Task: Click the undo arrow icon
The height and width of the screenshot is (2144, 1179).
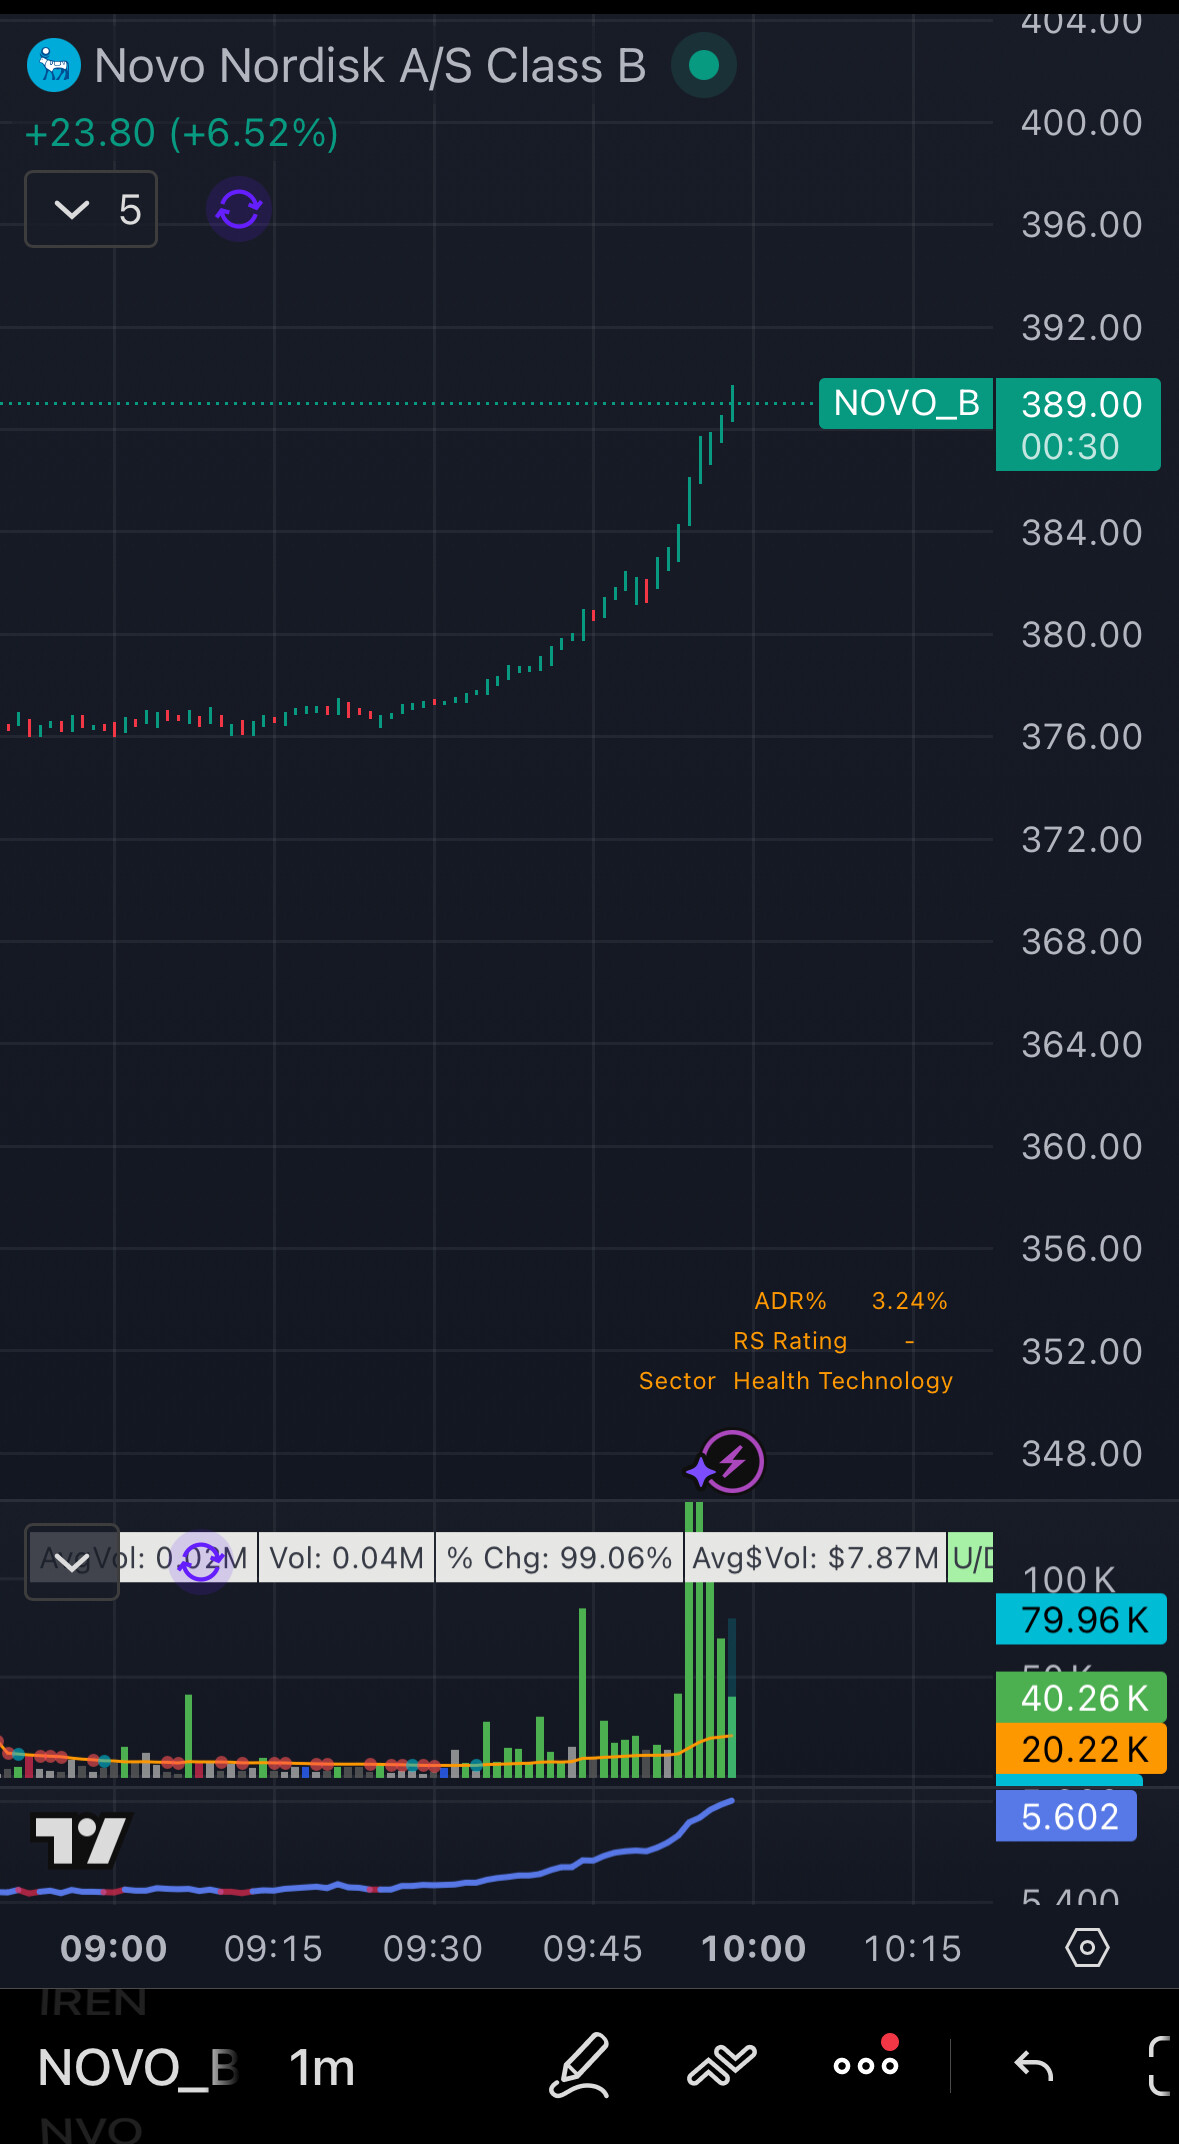Action: [1033, 2065]
